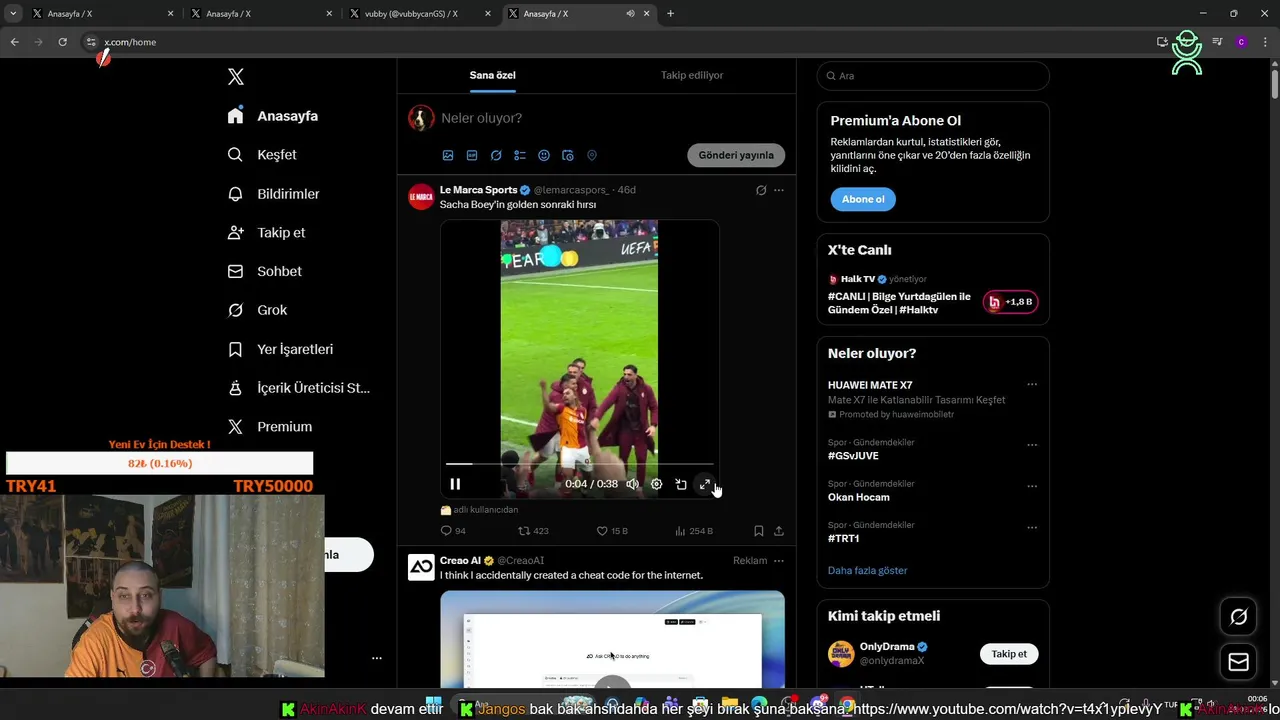Mute the active tab via its speaker icon

click(630, 14)
